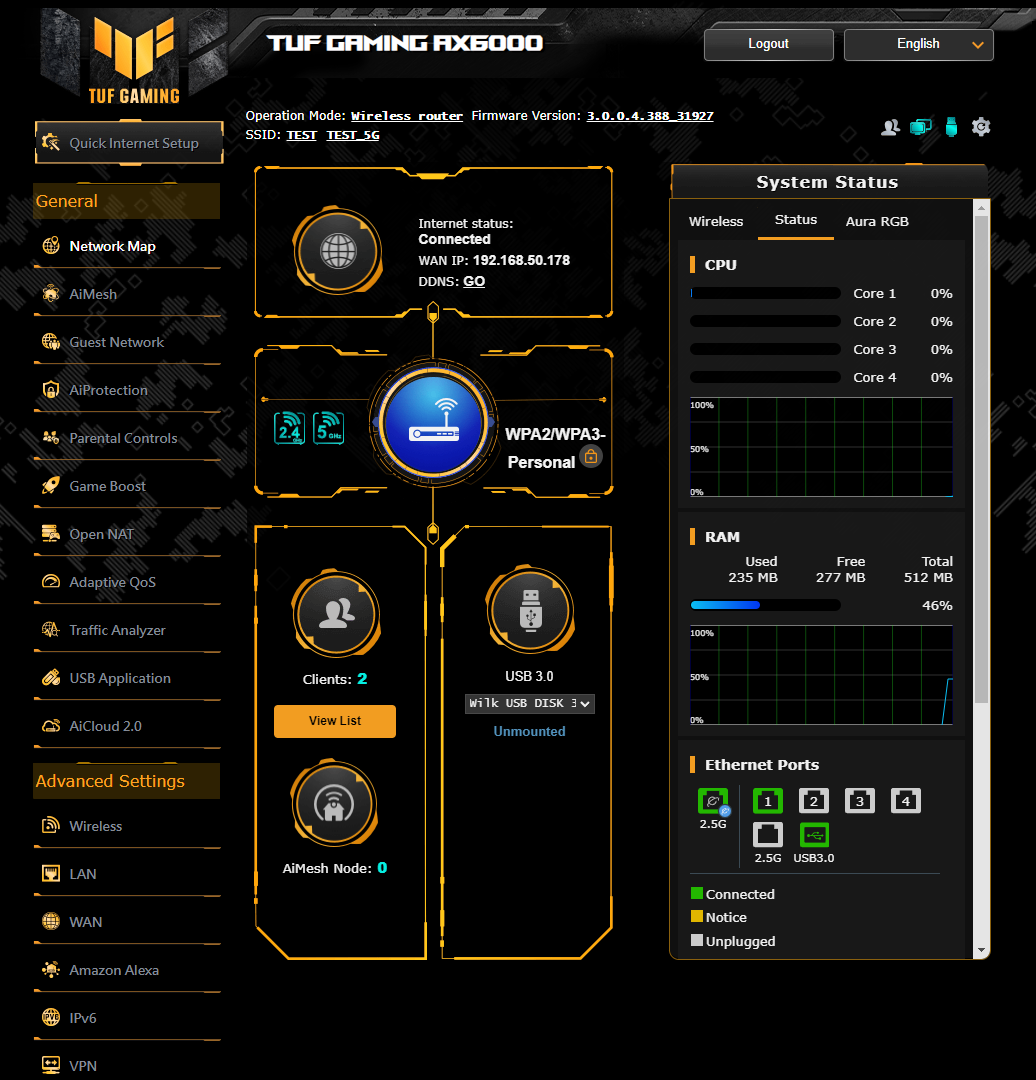The image size is (1036, 1080).
Task: Open Amazon Alexa settings
Action: pos(127,970)
